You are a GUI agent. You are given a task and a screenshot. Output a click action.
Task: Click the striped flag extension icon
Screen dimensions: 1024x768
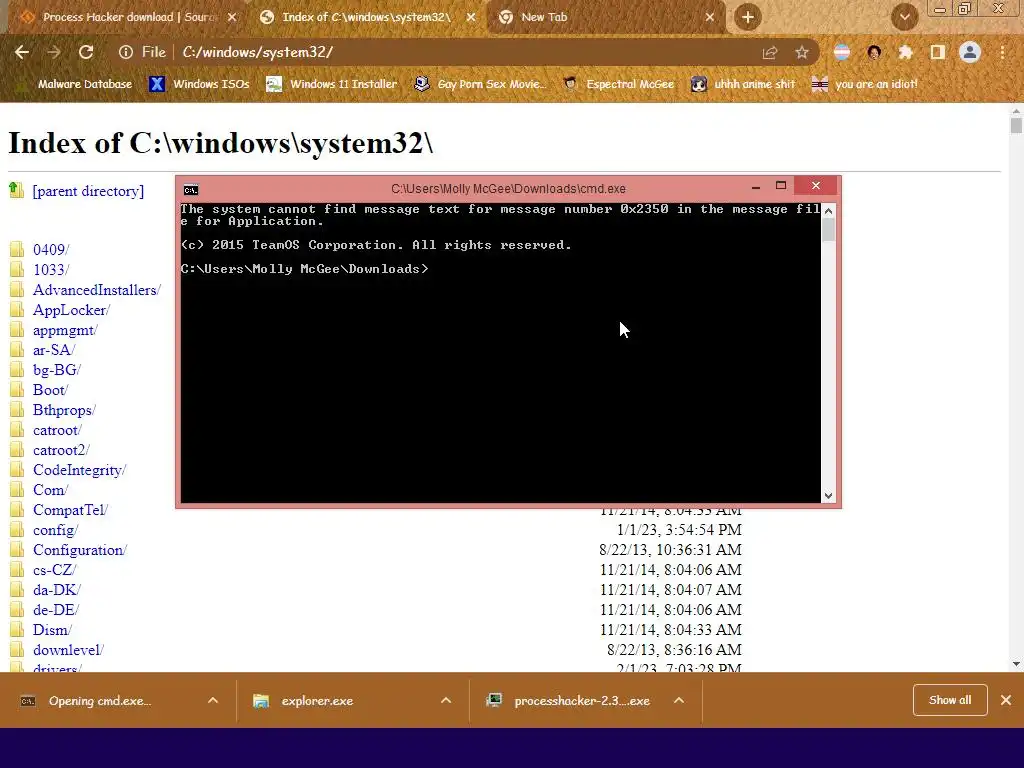pyautogui.click(x=842, y=52)
